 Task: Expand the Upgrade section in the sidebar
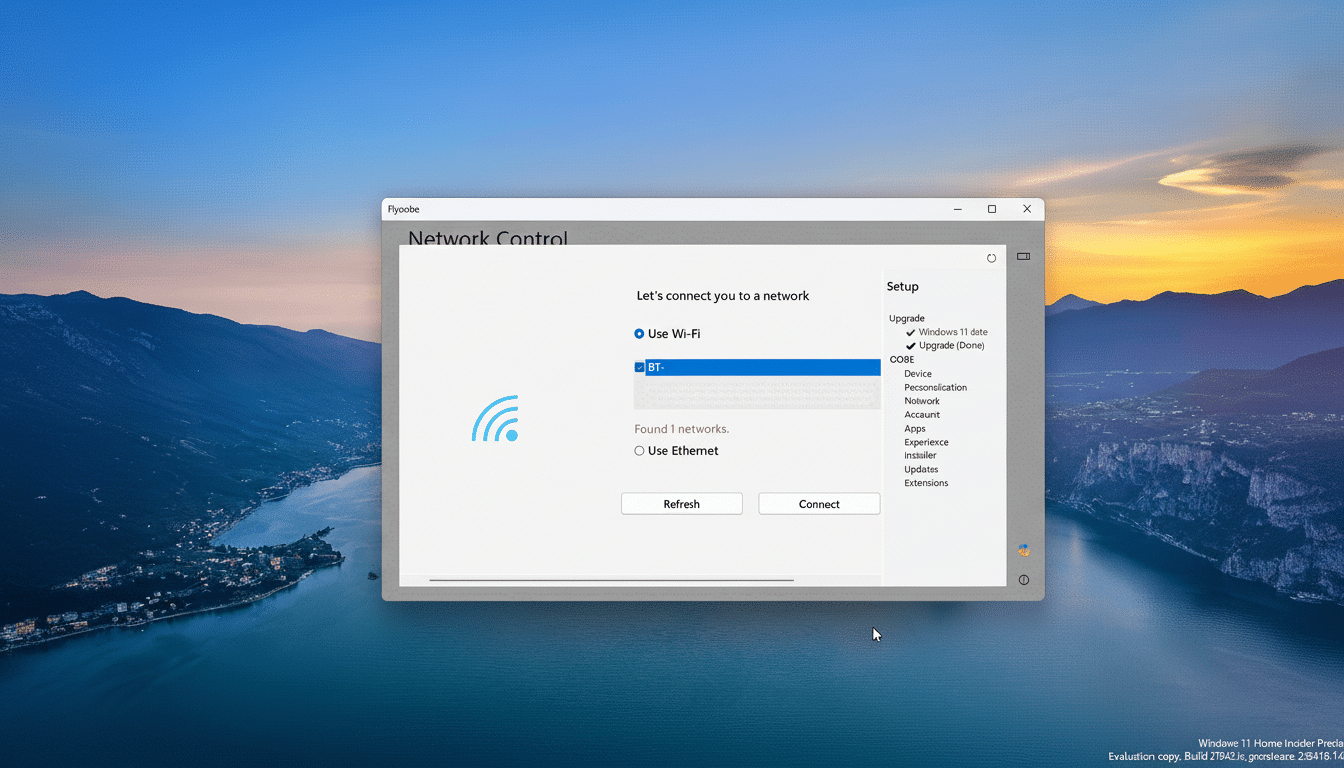point(906,318)
